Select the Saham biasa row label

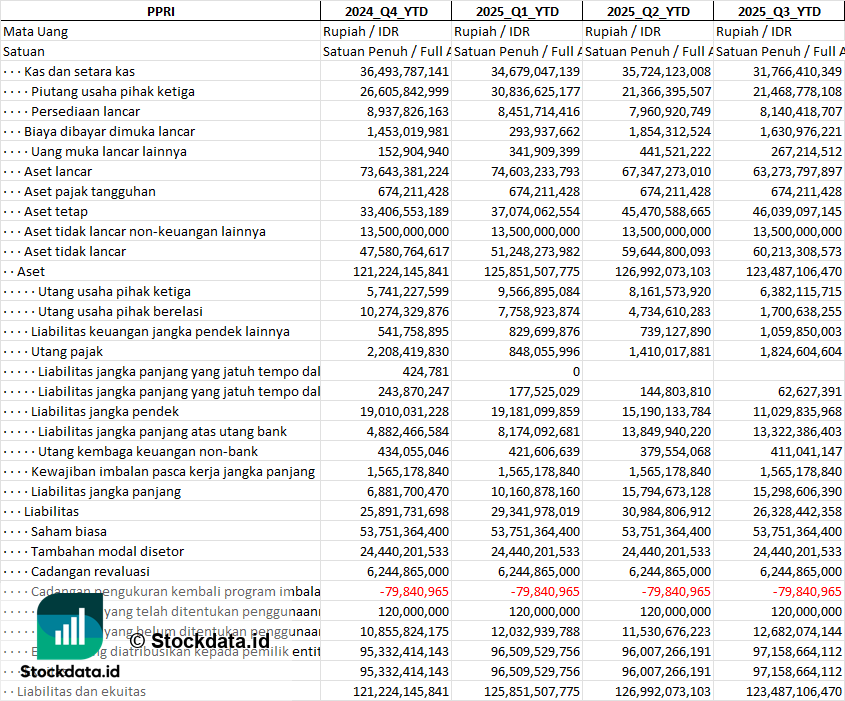click(68, 531)
